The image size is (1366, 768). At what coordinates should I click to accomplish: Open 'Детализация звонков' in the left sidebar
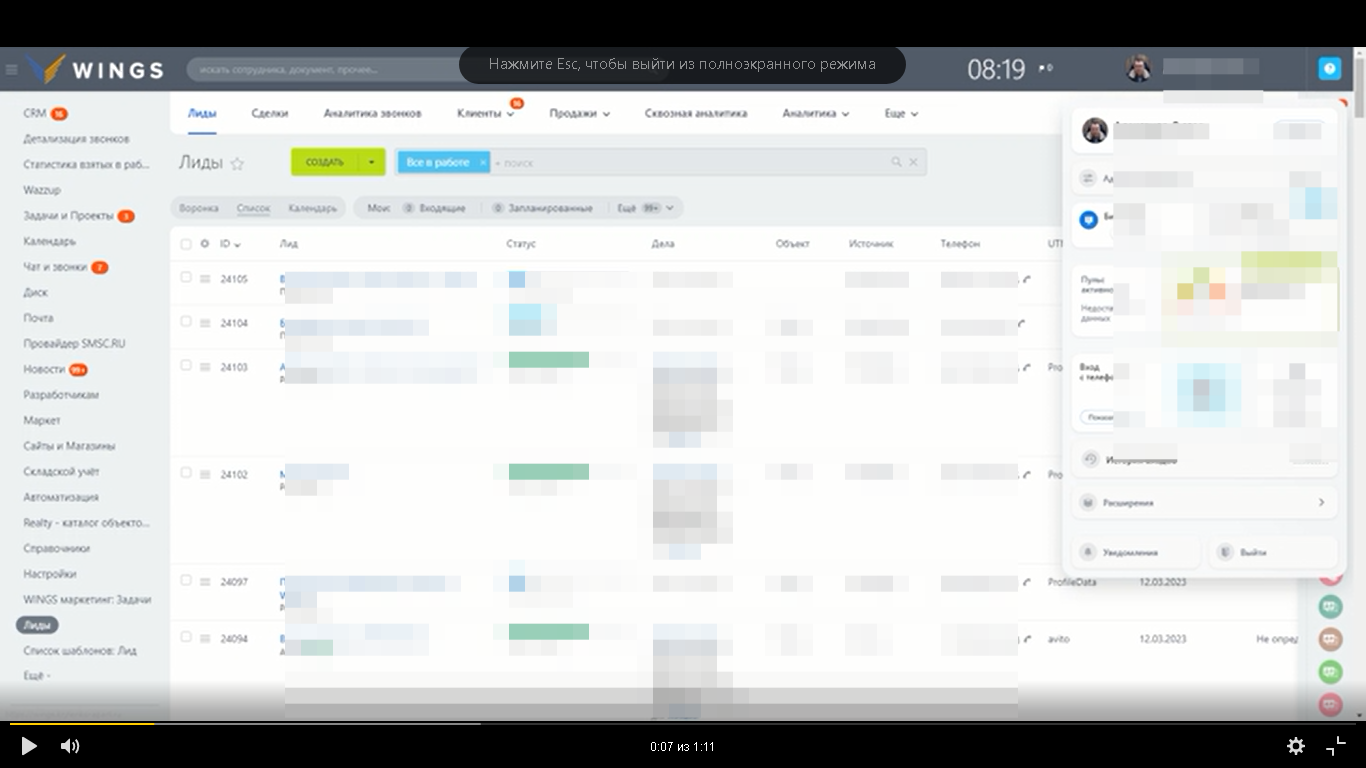click(x=76, y=139)
